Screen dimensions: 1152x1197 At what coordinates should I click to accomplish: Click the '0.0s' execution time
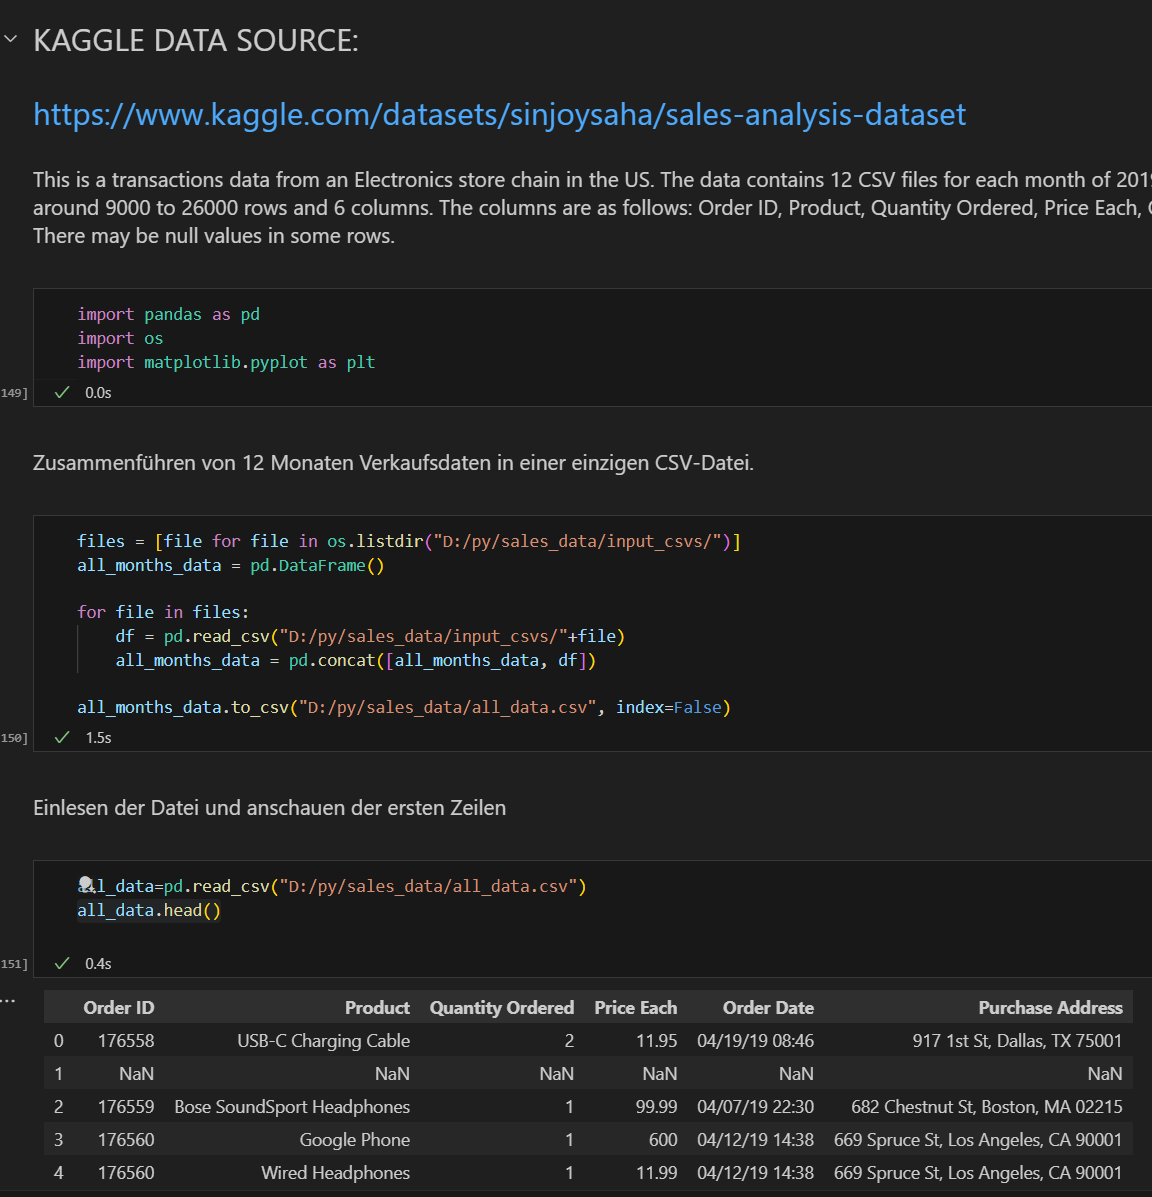click(x=98, y=392)
